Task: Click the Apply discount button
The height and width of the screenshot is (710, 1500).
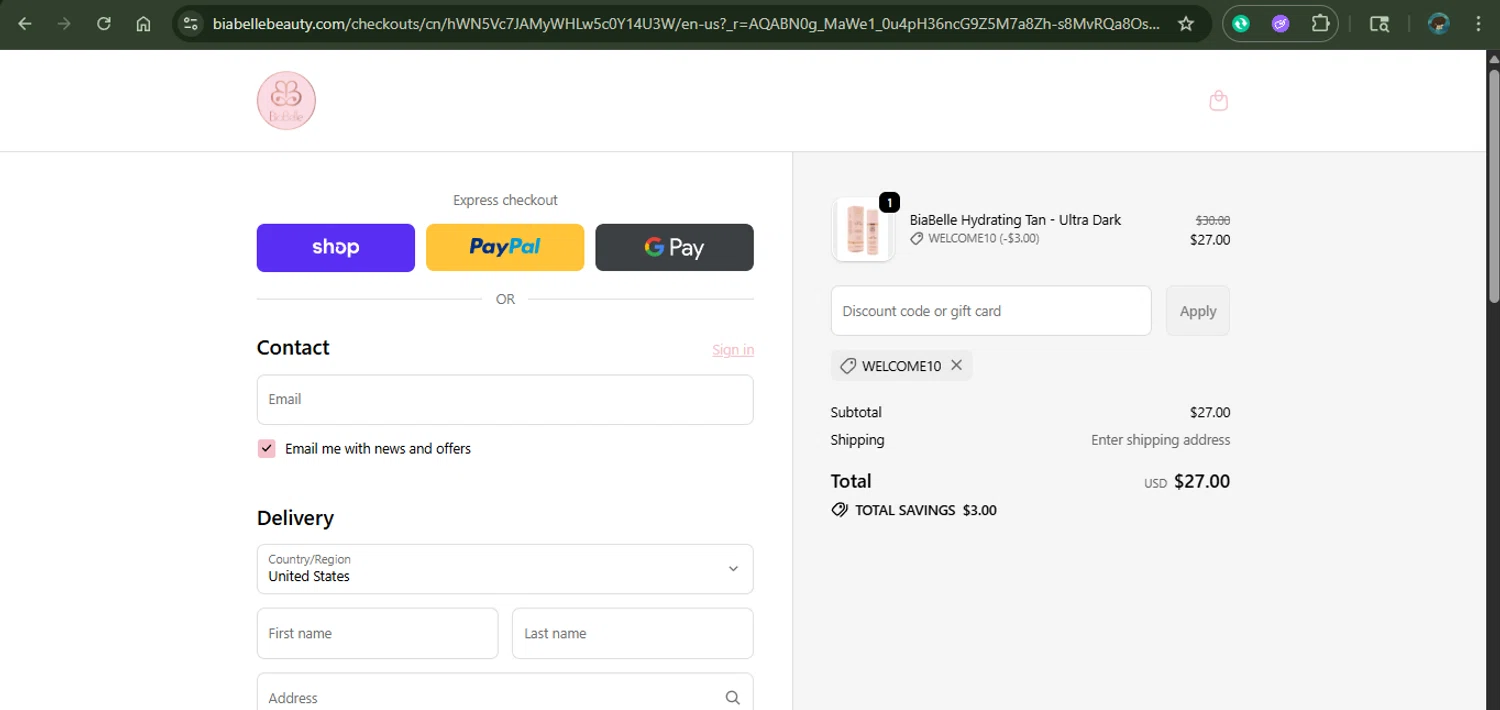Action: [1198, 311]
